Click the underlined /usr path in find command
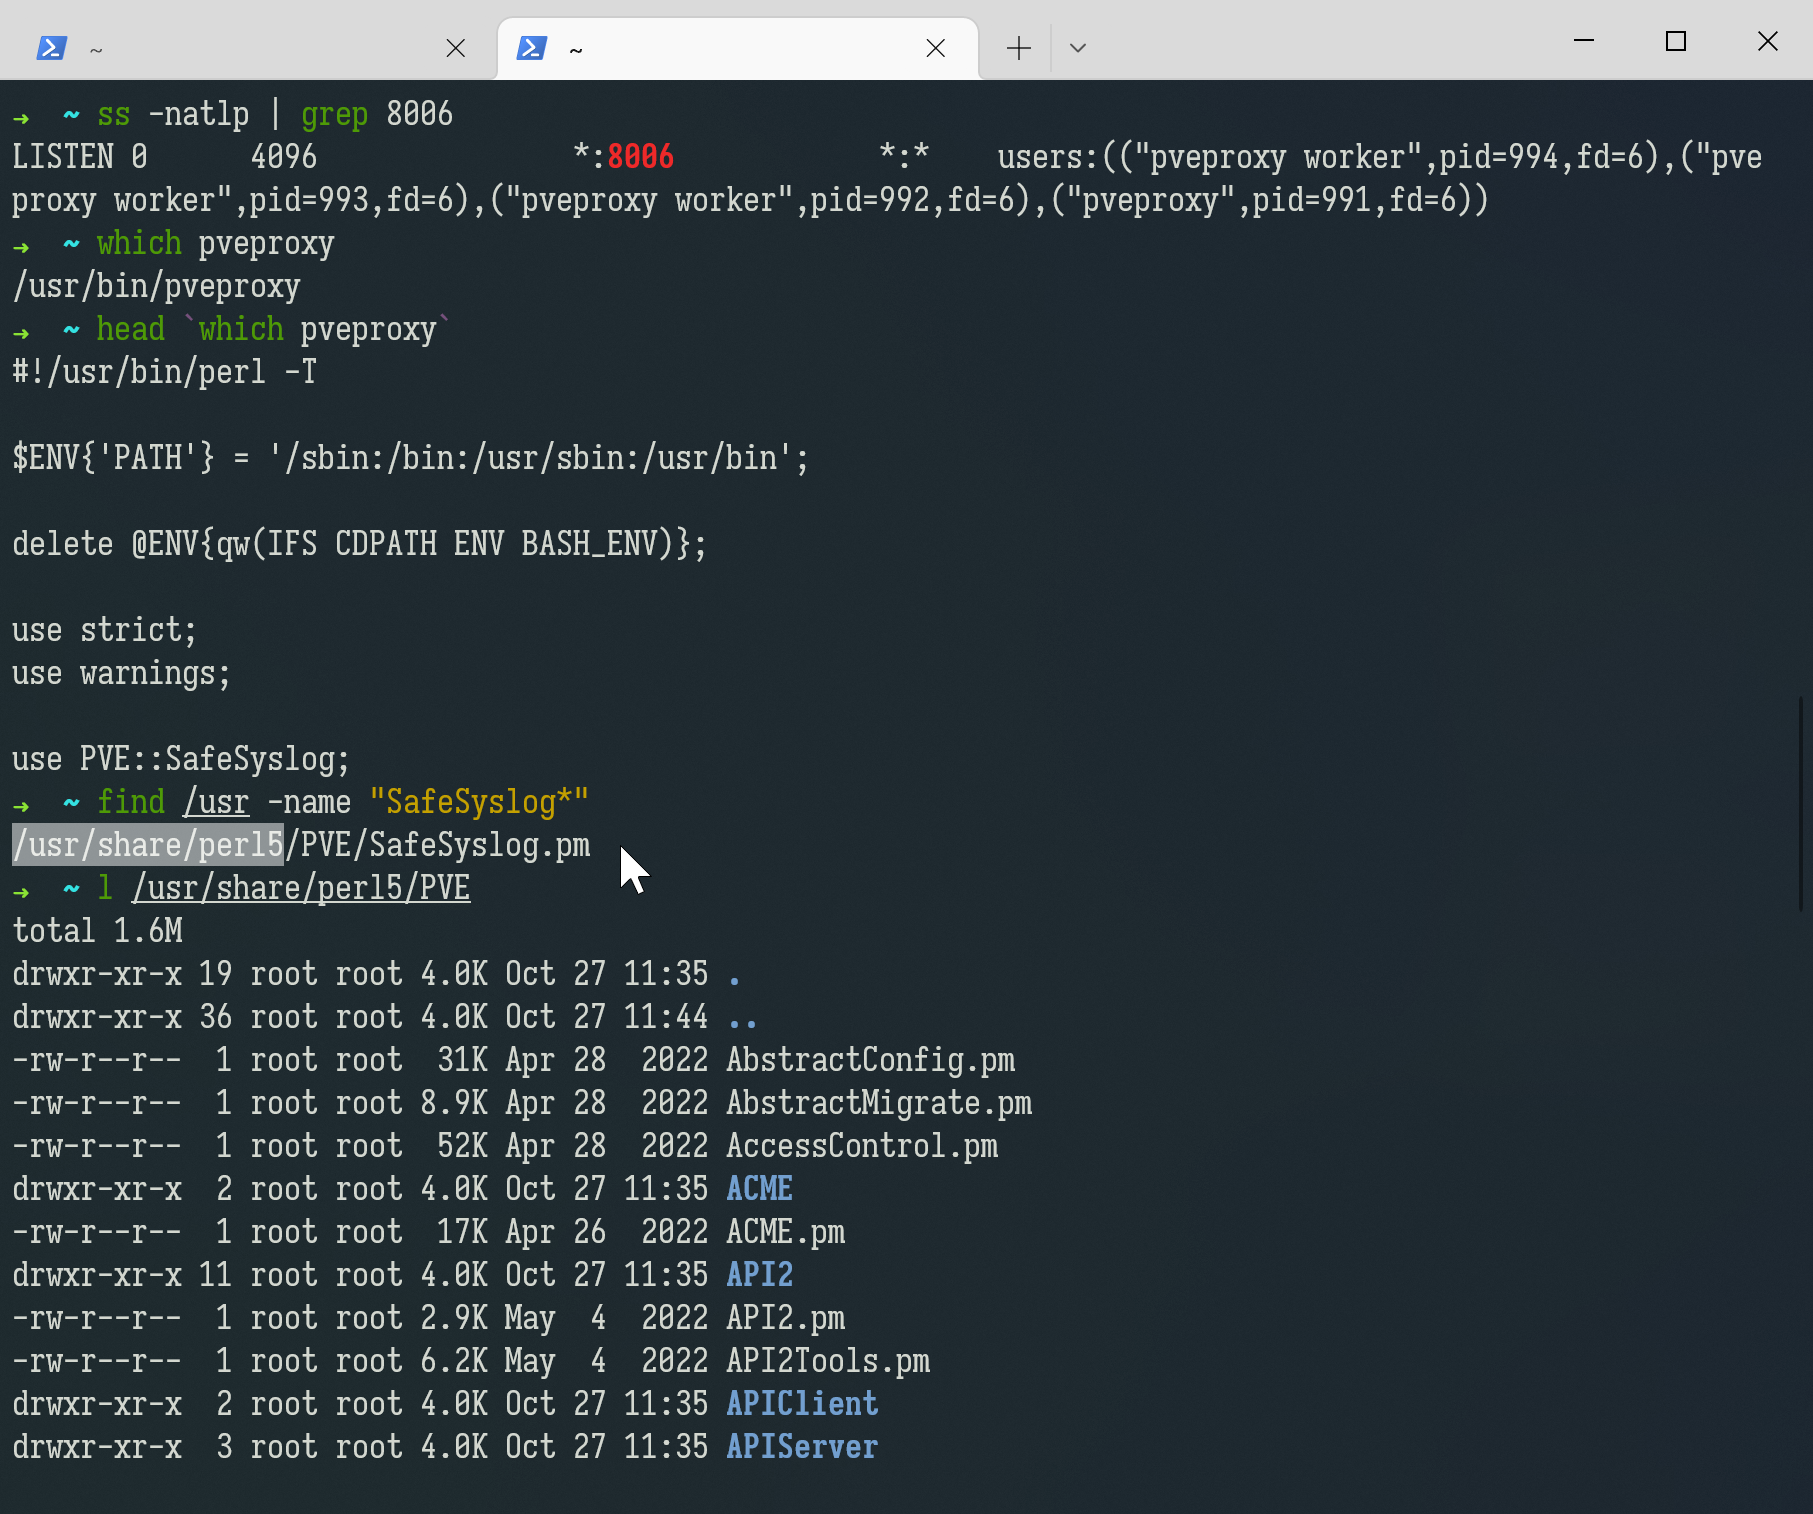 [x=216, y=802]
